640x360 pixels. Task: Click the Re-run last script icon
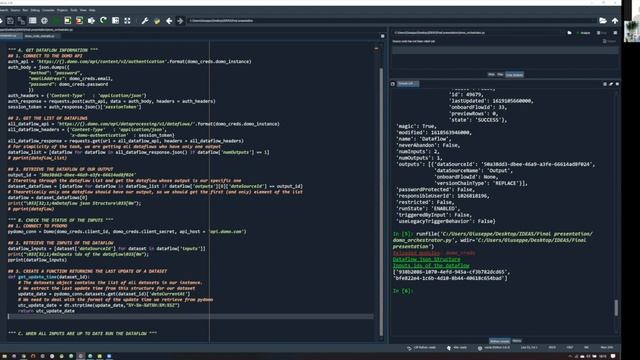point(103,20)
